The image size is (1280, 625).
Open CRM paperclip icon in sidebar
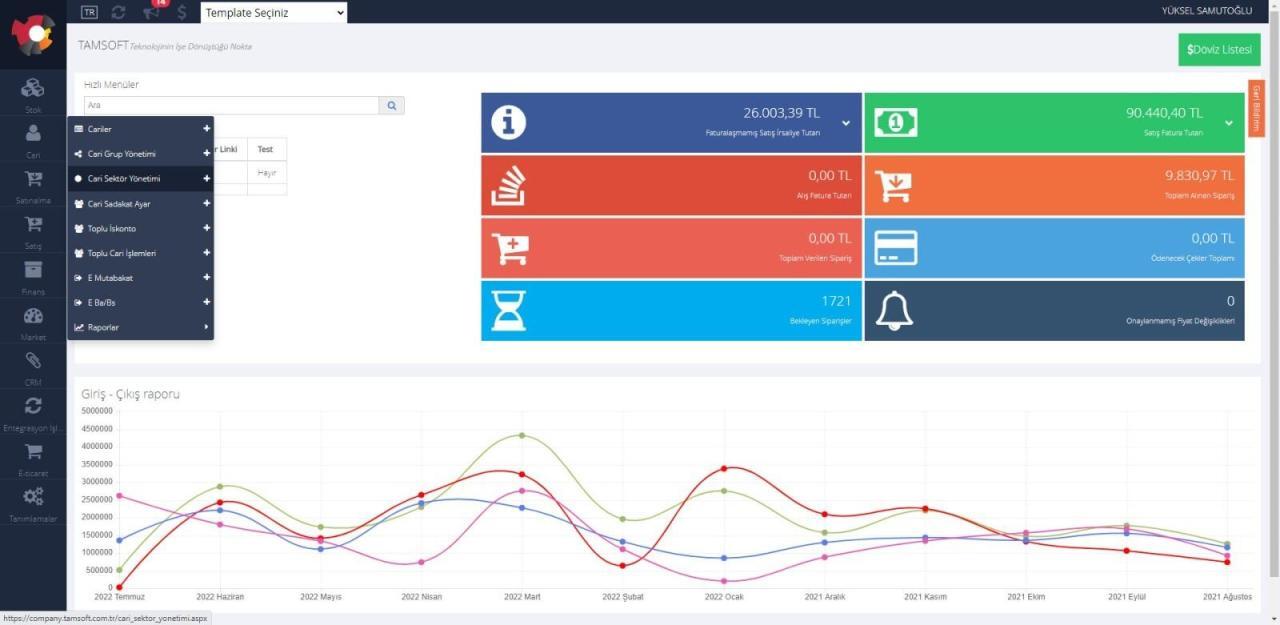tap(33, 361)
